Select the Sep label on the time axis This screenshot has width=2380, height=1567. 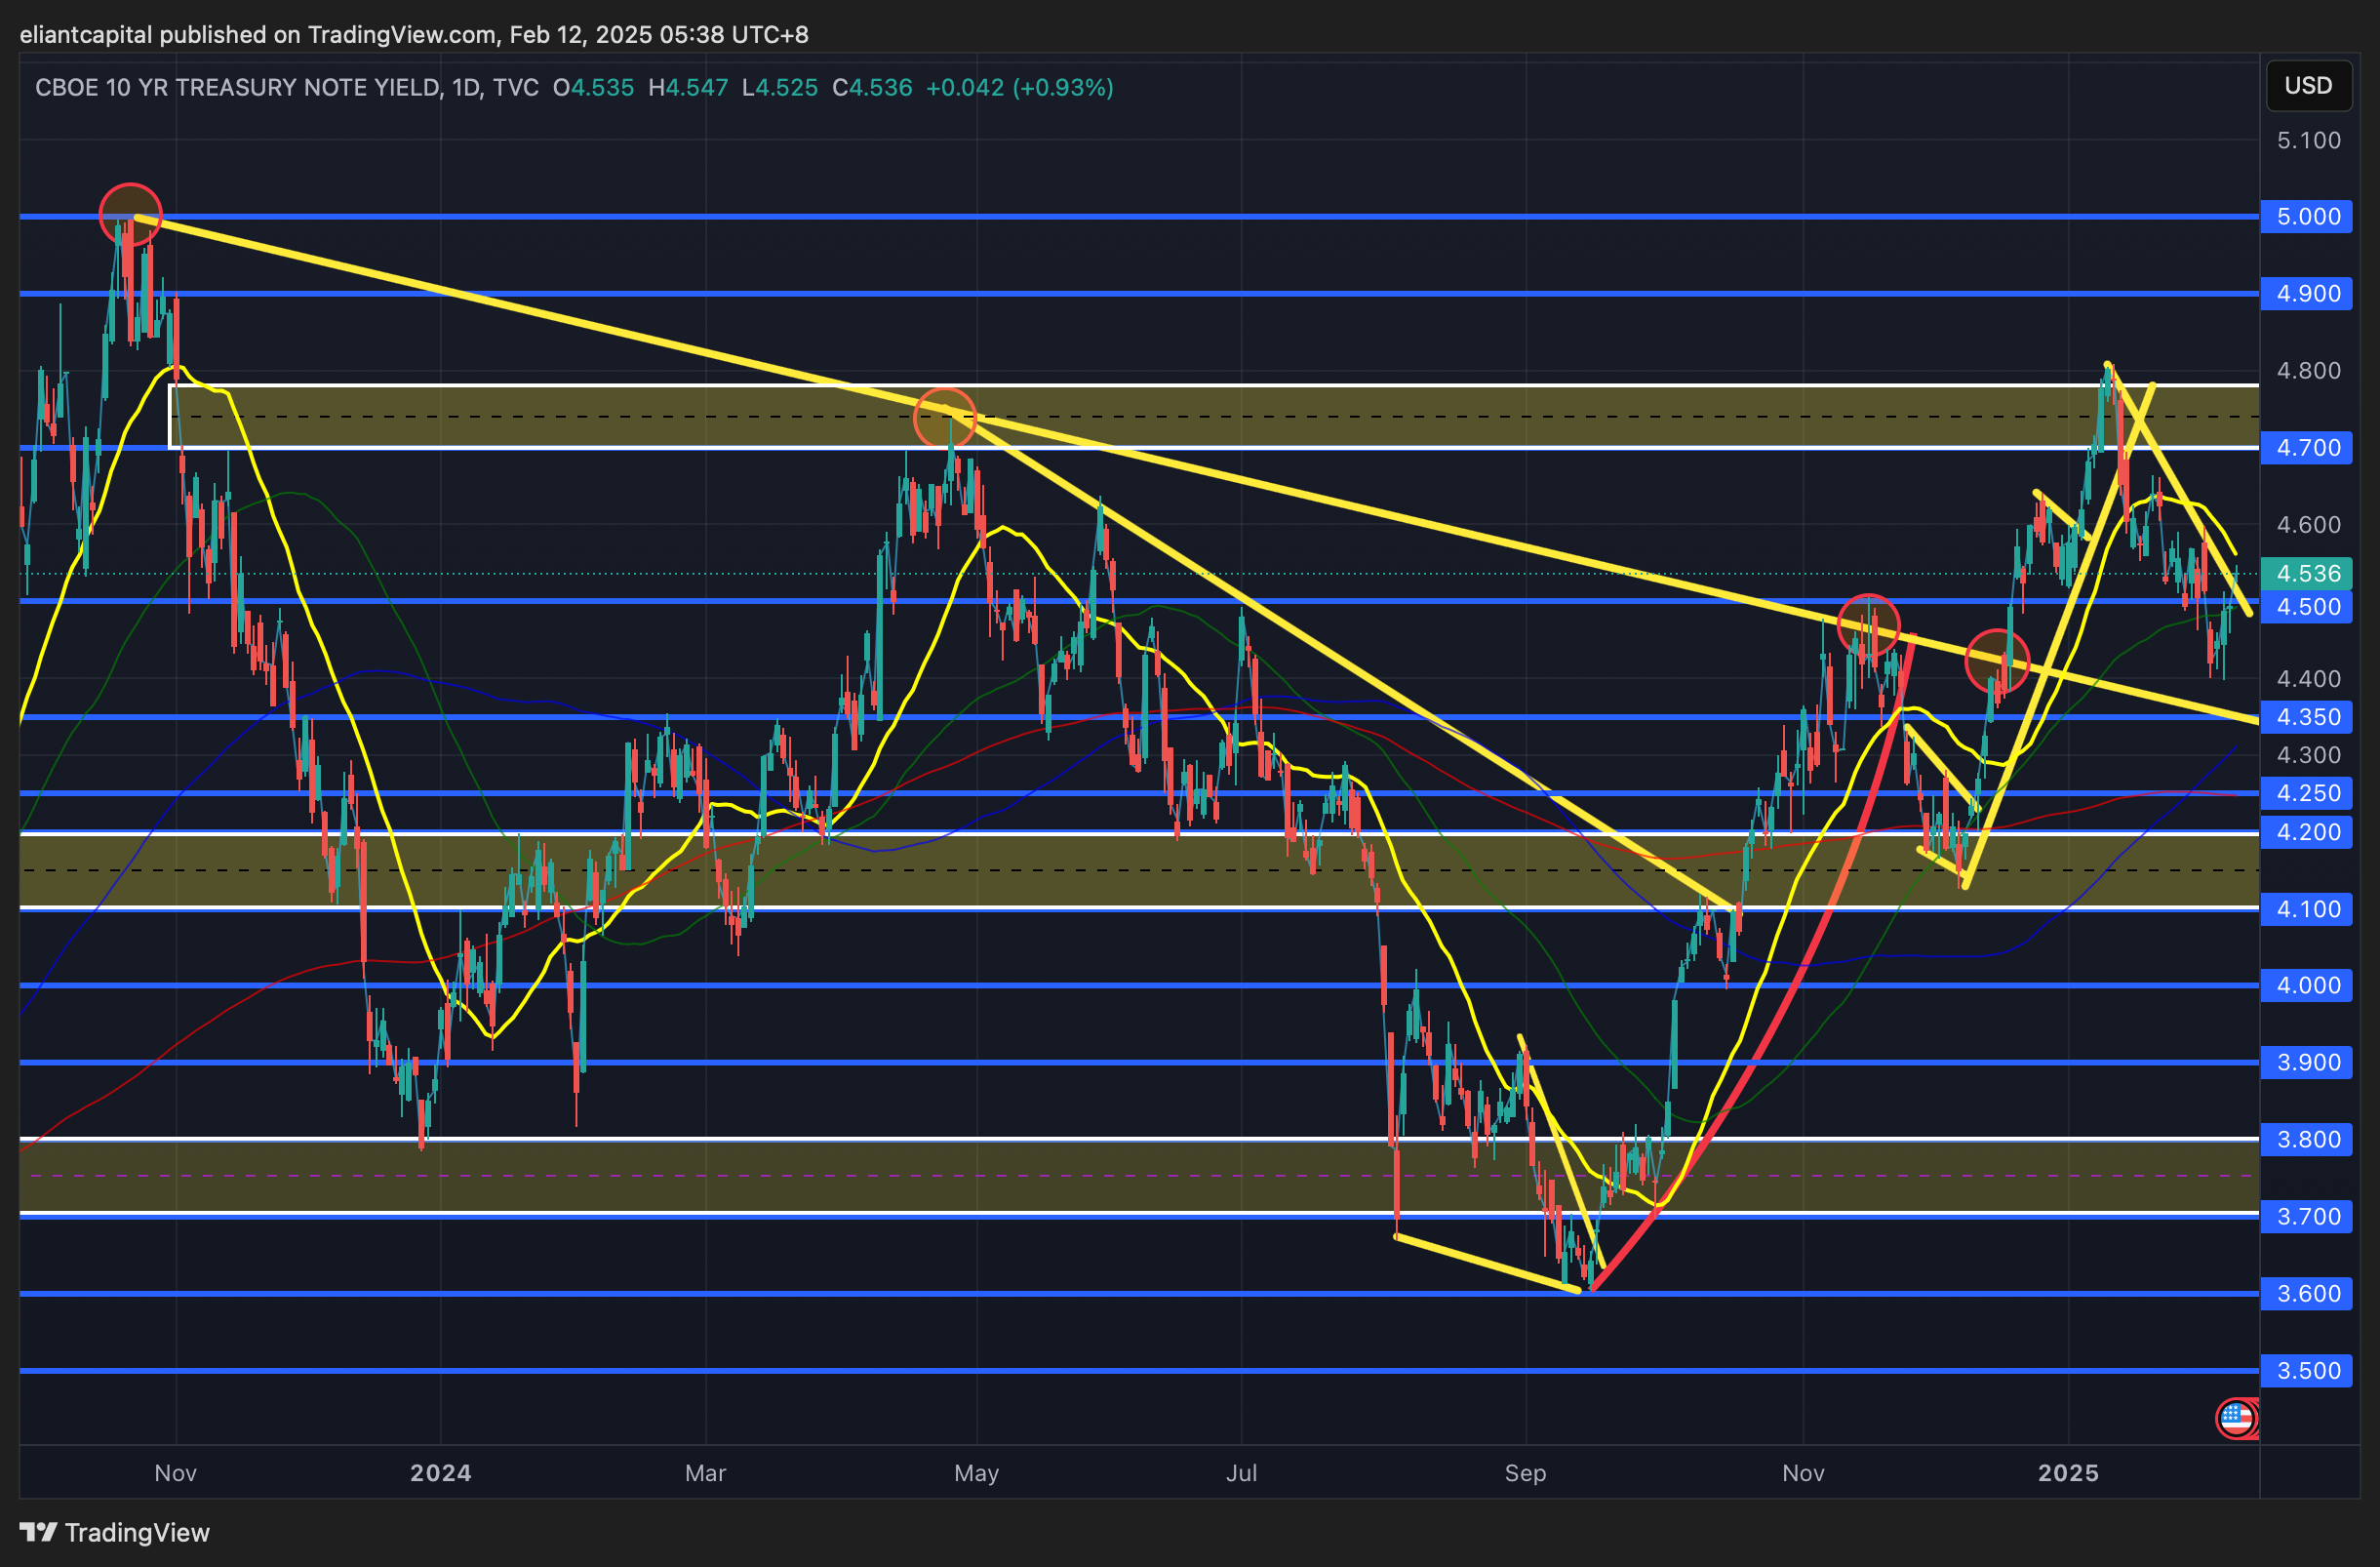[x=1525, y=1473]
